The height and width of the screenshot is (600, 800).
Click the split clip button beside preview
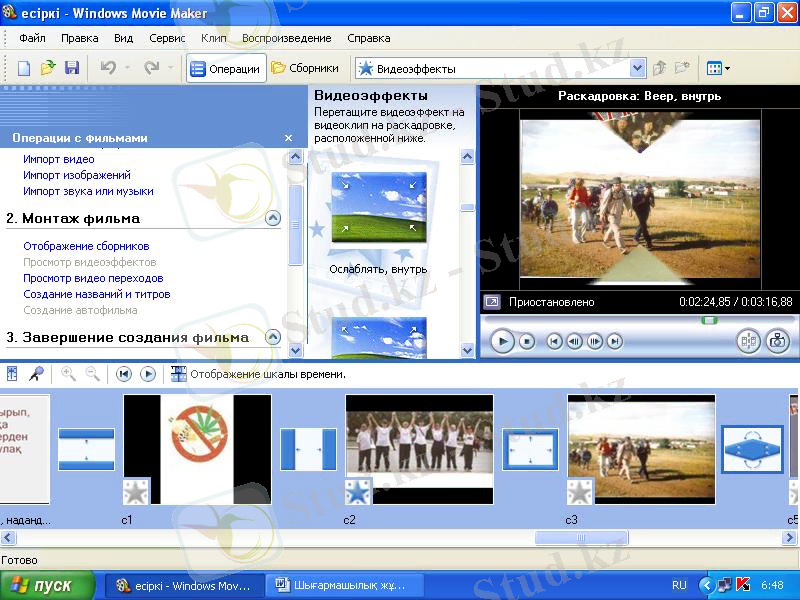pos(748,341)
